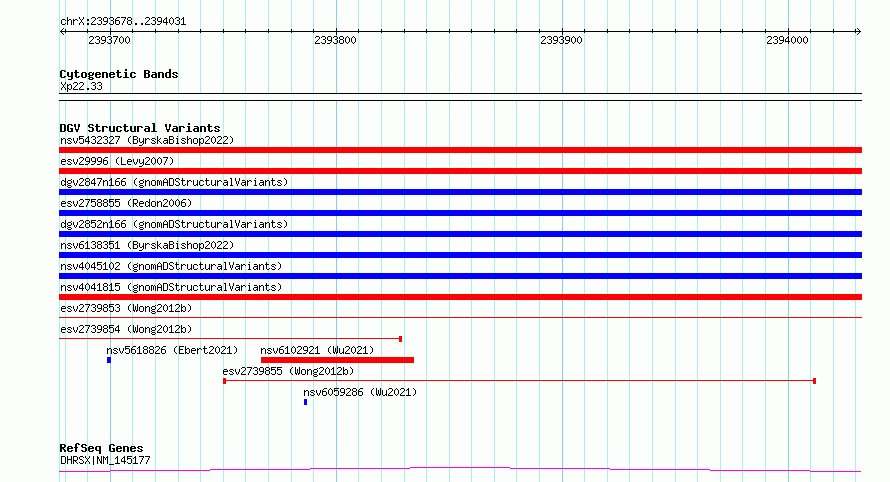Click the nsv5618826 (Ebert2021) label
This screenshot has width=890, height=482.
[172, 350]
